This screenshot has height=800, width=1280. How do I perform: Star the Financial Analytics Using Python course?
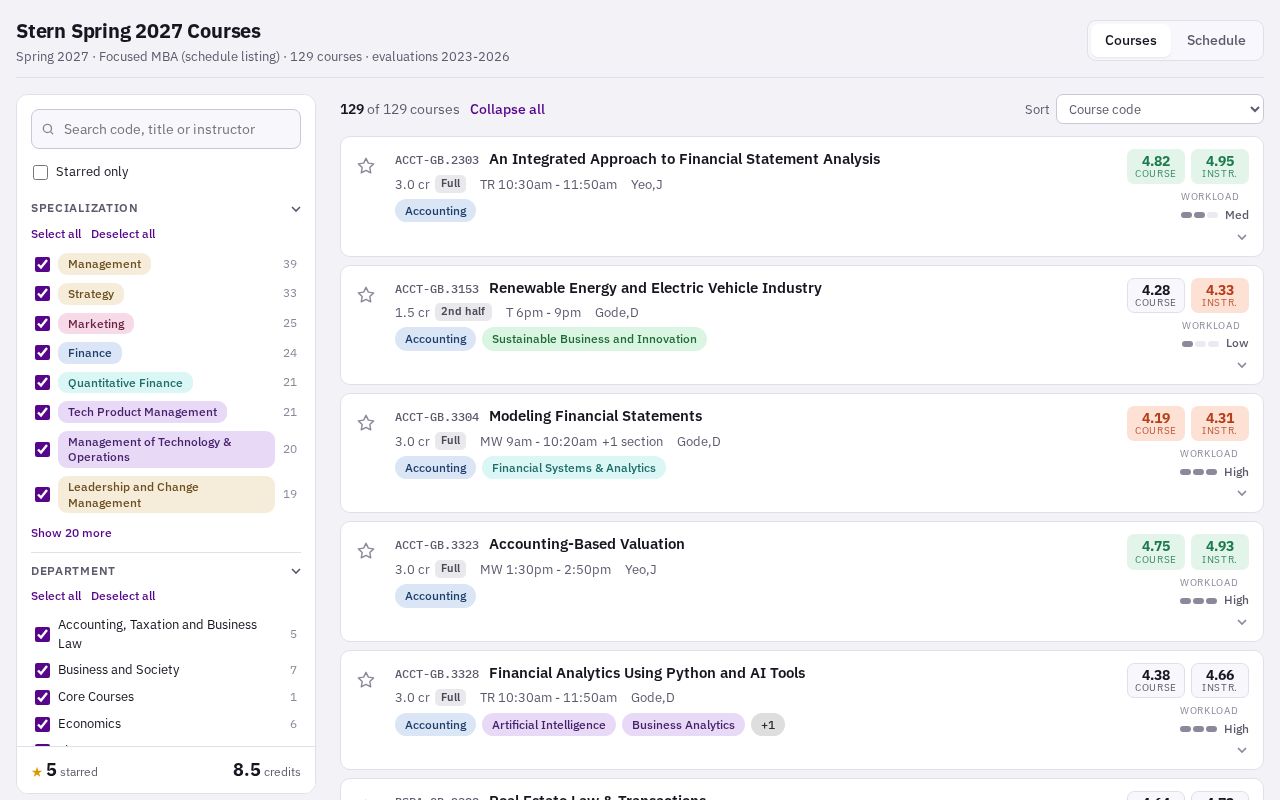click(x=366, y=680)
